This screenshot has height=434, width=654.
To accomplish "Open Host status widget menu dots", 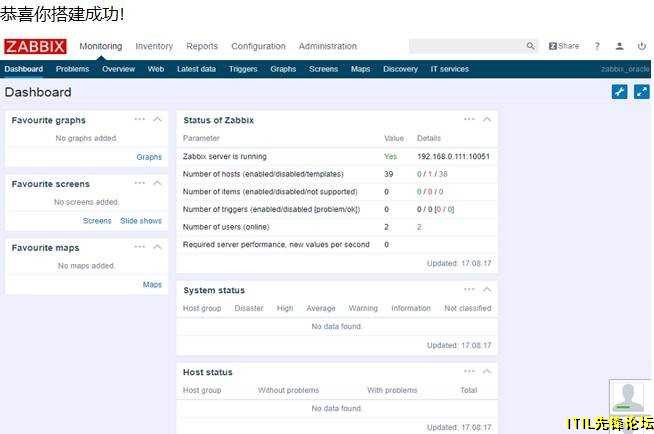I will (469, 371).
